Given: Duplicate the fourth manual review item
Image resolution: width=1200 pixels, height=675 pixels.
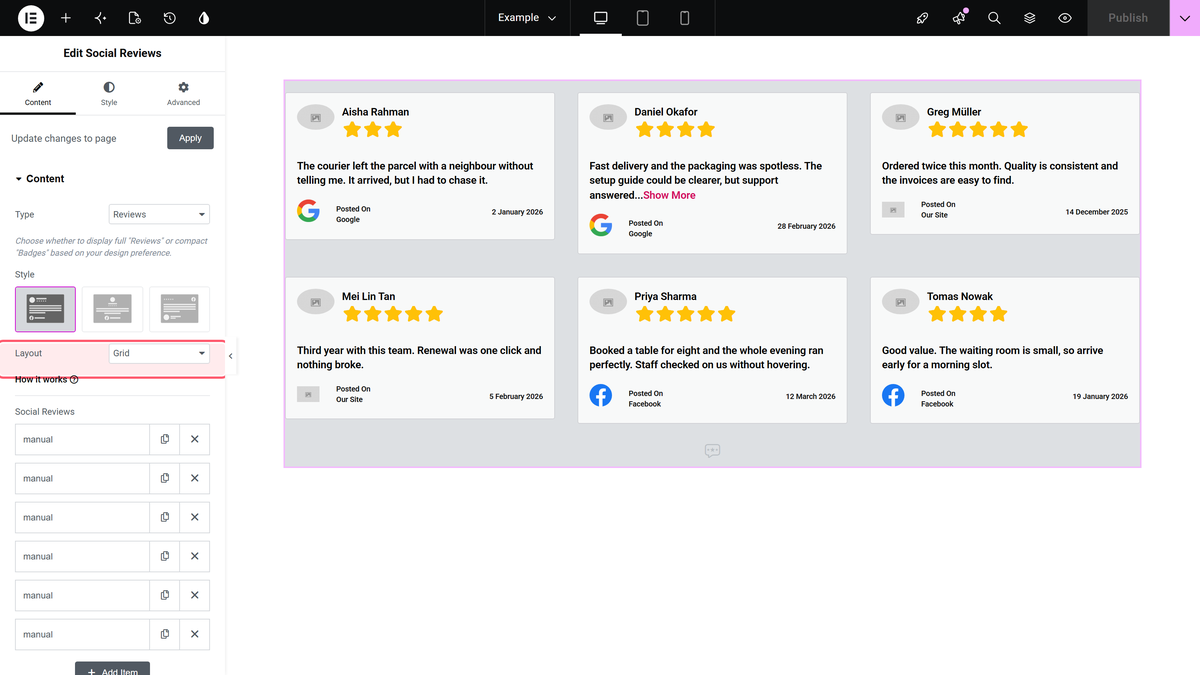Looking at the screenshot, I should (x=165, y=556).
